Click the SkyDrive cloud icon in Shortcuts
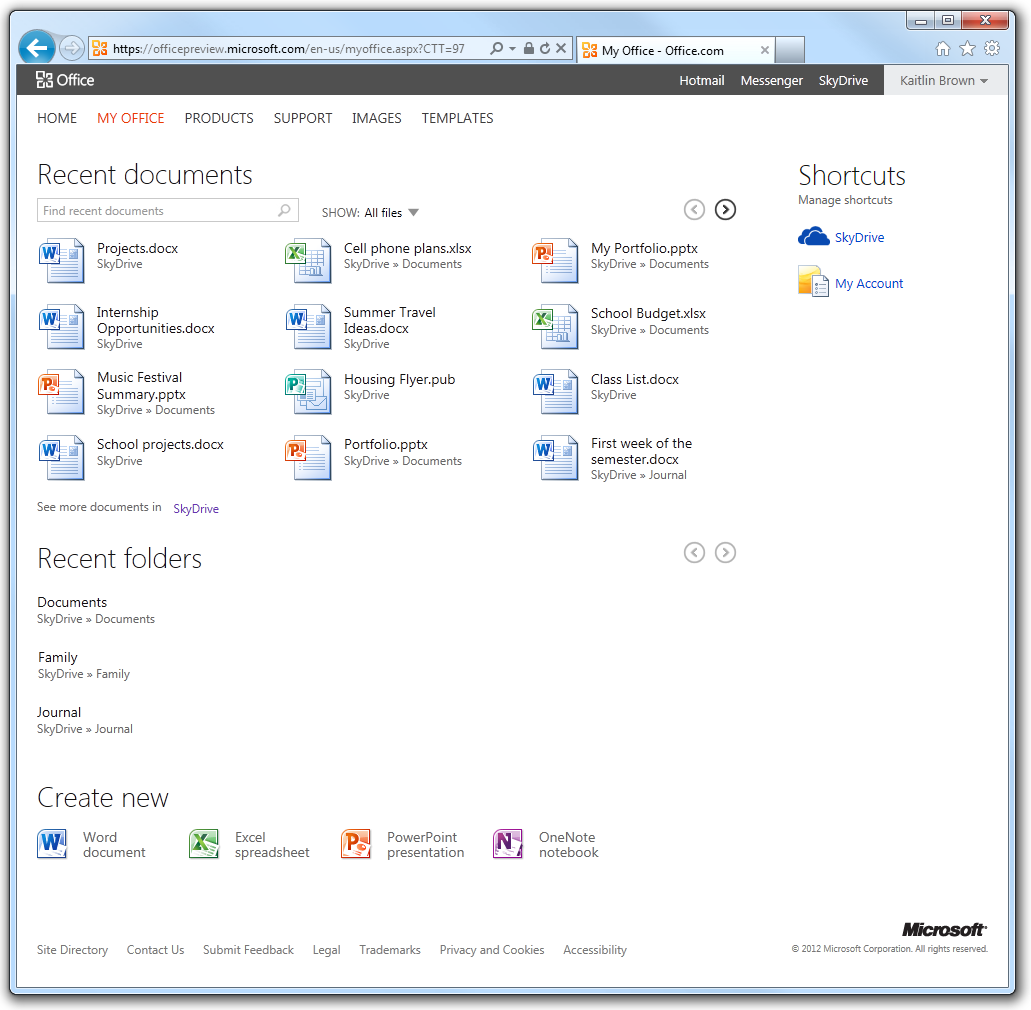This screenshot has height=1010, width=1031. pyautogui.click(x=814, y=237)
